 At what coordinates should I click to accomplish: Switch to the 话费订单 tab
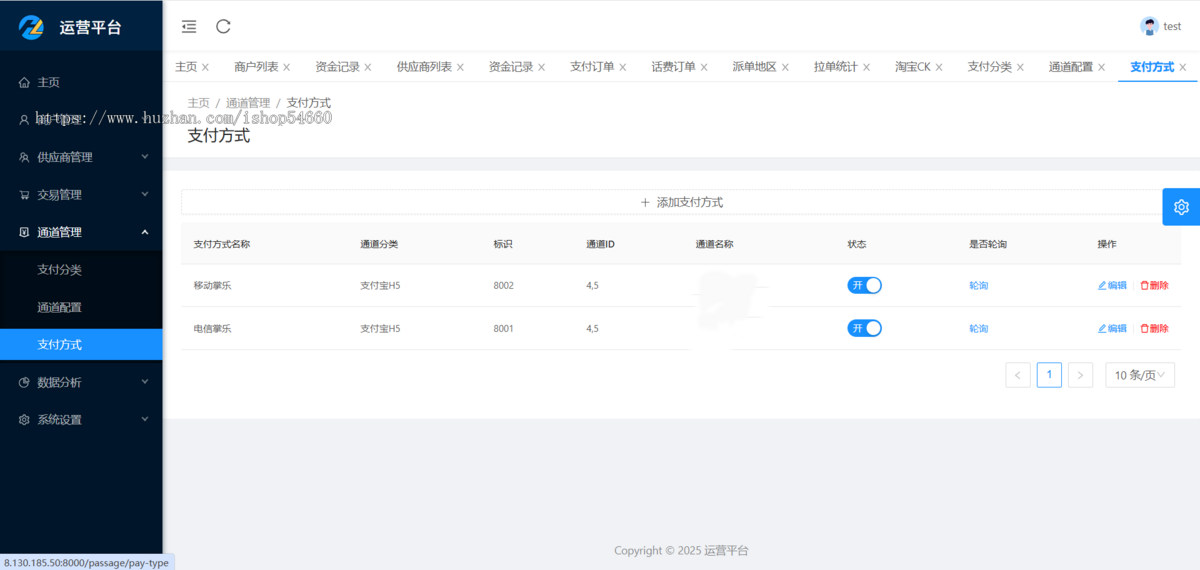pyautogui.click(x=673, y=67)
